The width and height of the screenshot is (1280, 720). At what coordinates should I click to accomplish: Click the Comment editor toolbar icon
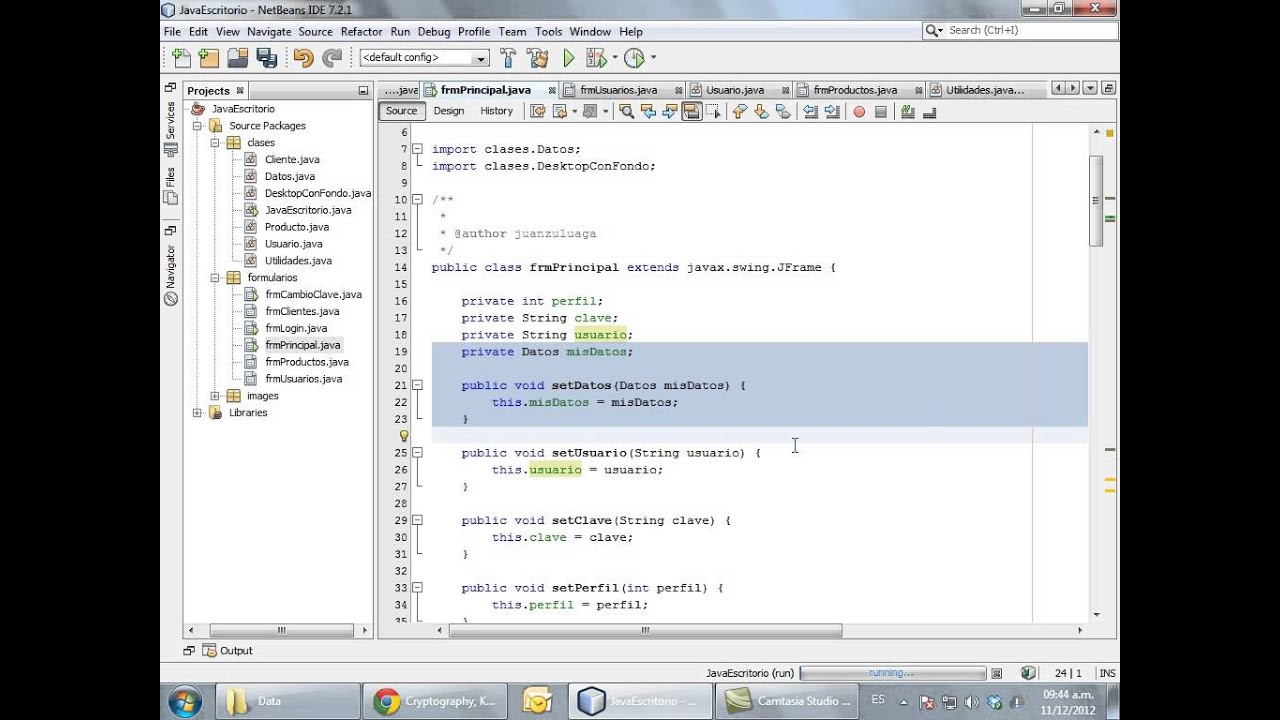[907, 112]
